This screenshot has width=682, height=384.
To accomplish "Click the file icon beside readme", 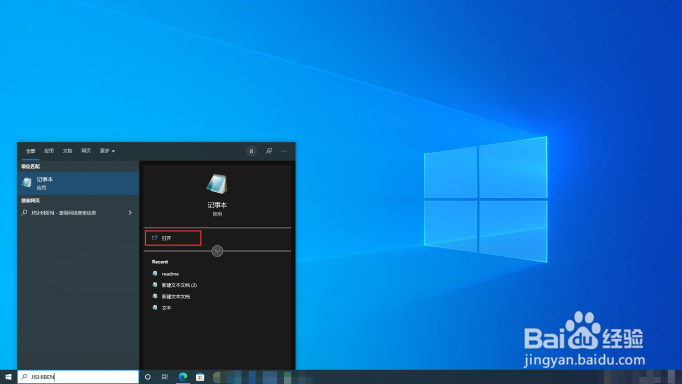I will (155, 274).
